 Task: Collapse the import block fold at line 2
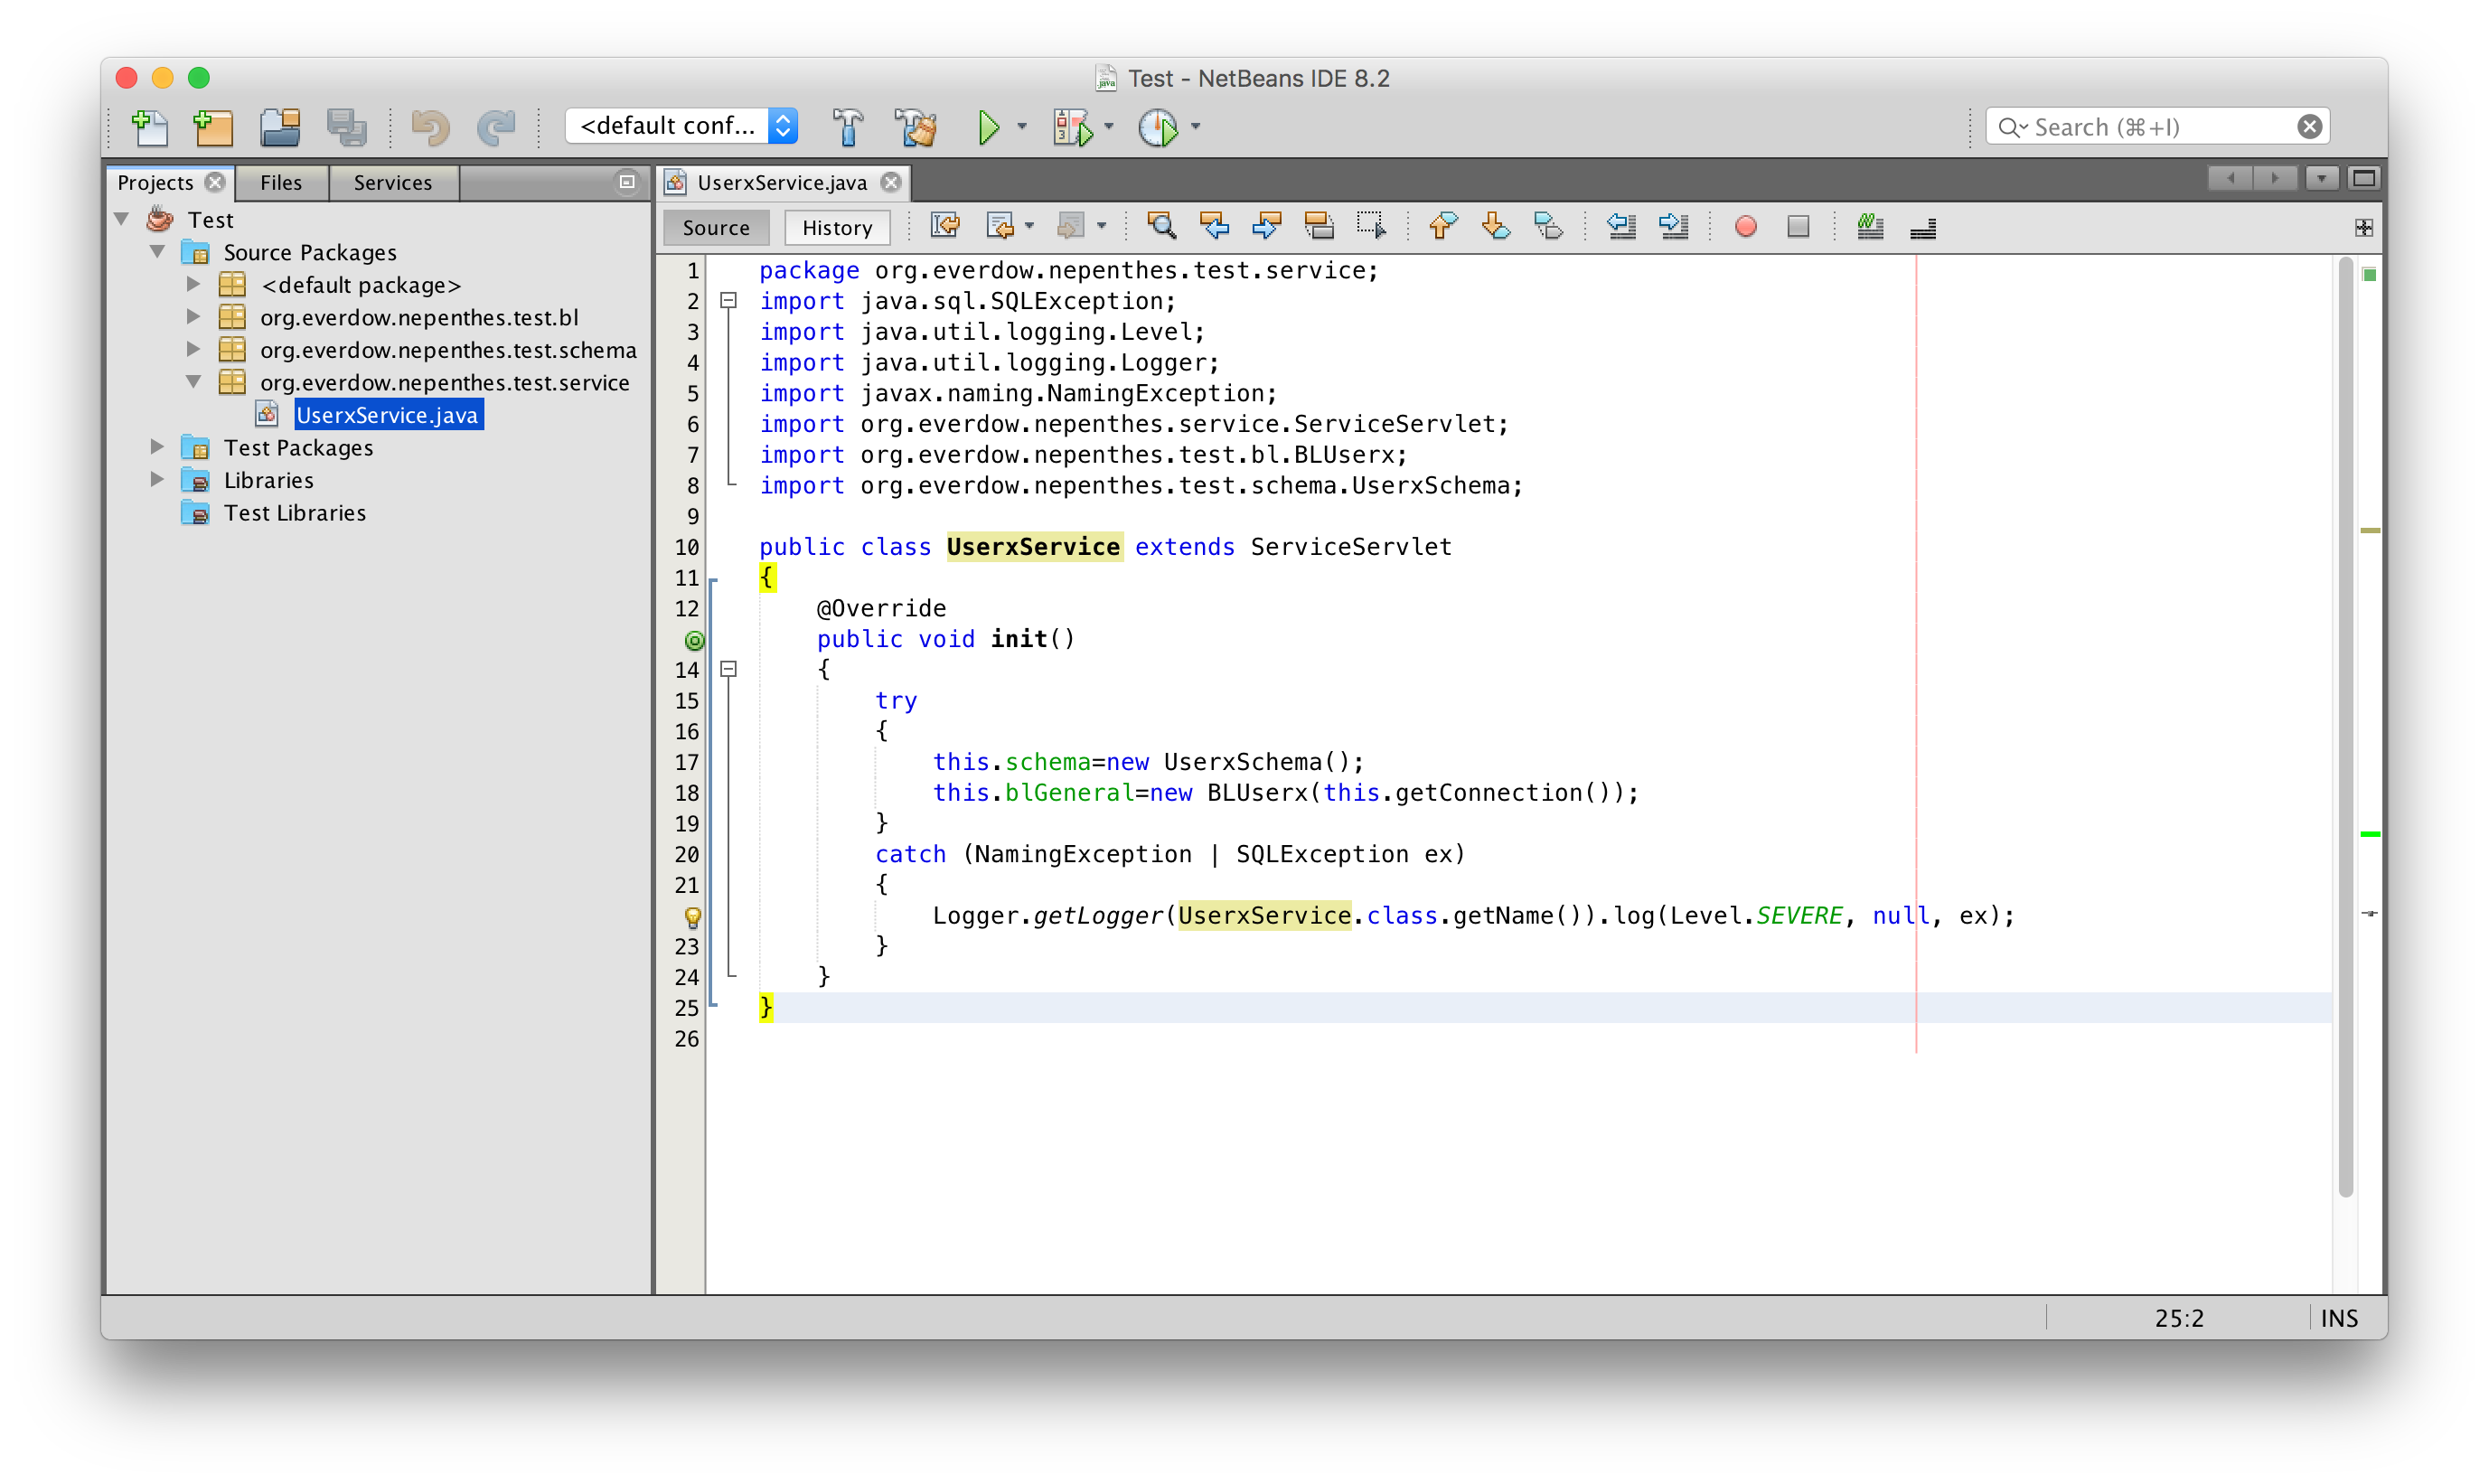[x=729, y=300]
